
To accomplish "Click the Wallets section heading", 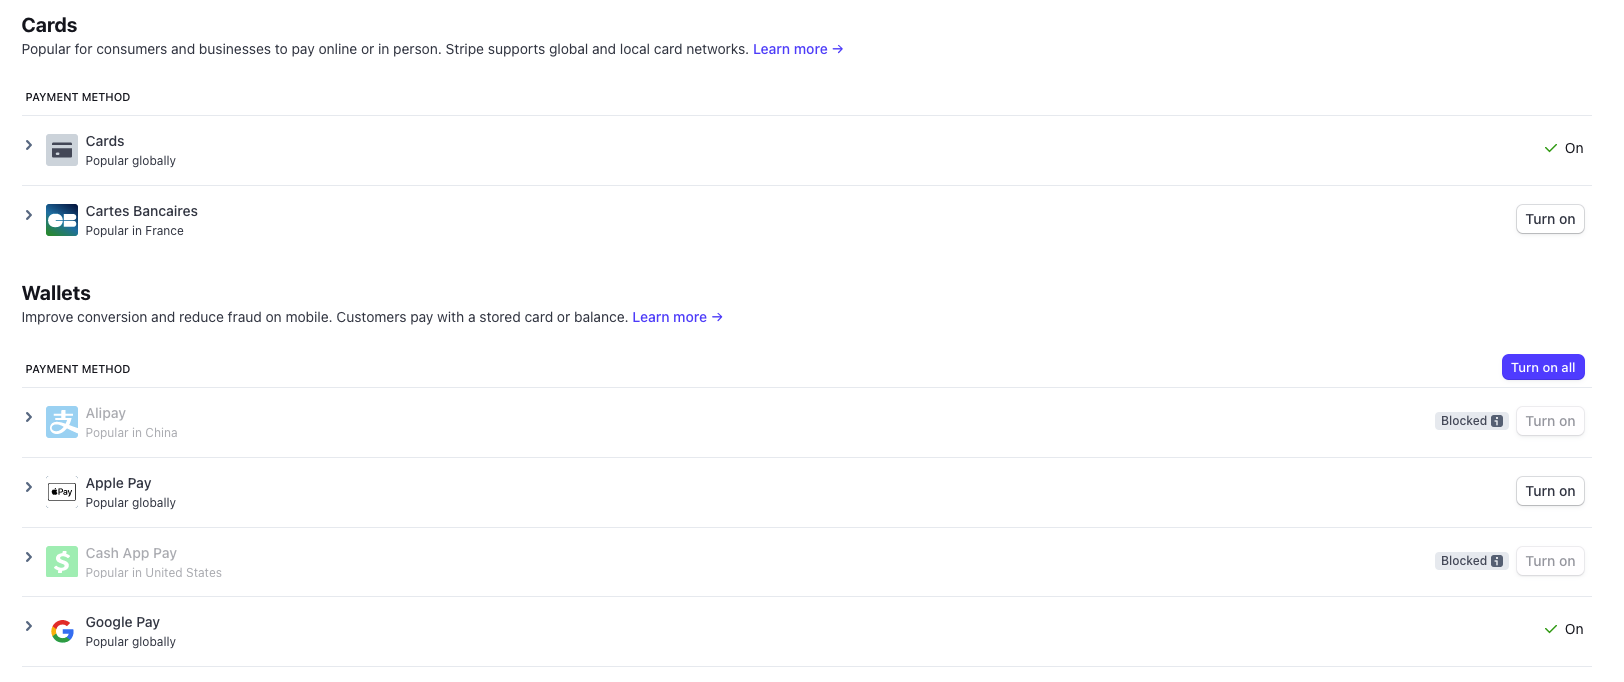I will coord(56,293).
